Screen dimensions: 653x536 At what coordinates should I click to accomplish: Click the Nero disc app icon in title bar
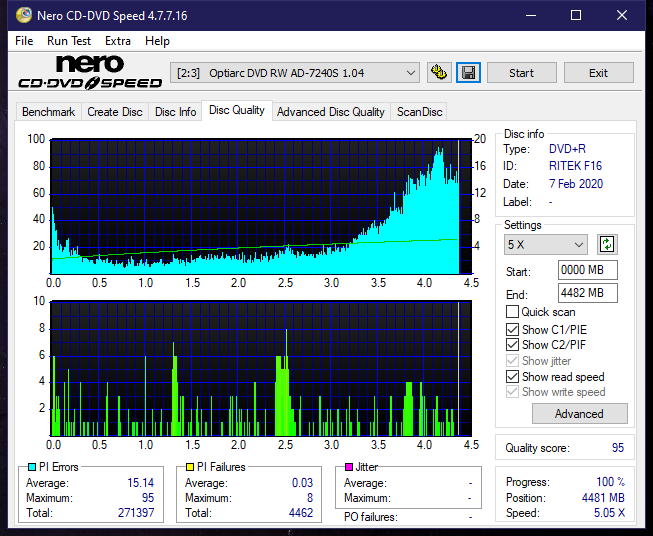[24, 15]
